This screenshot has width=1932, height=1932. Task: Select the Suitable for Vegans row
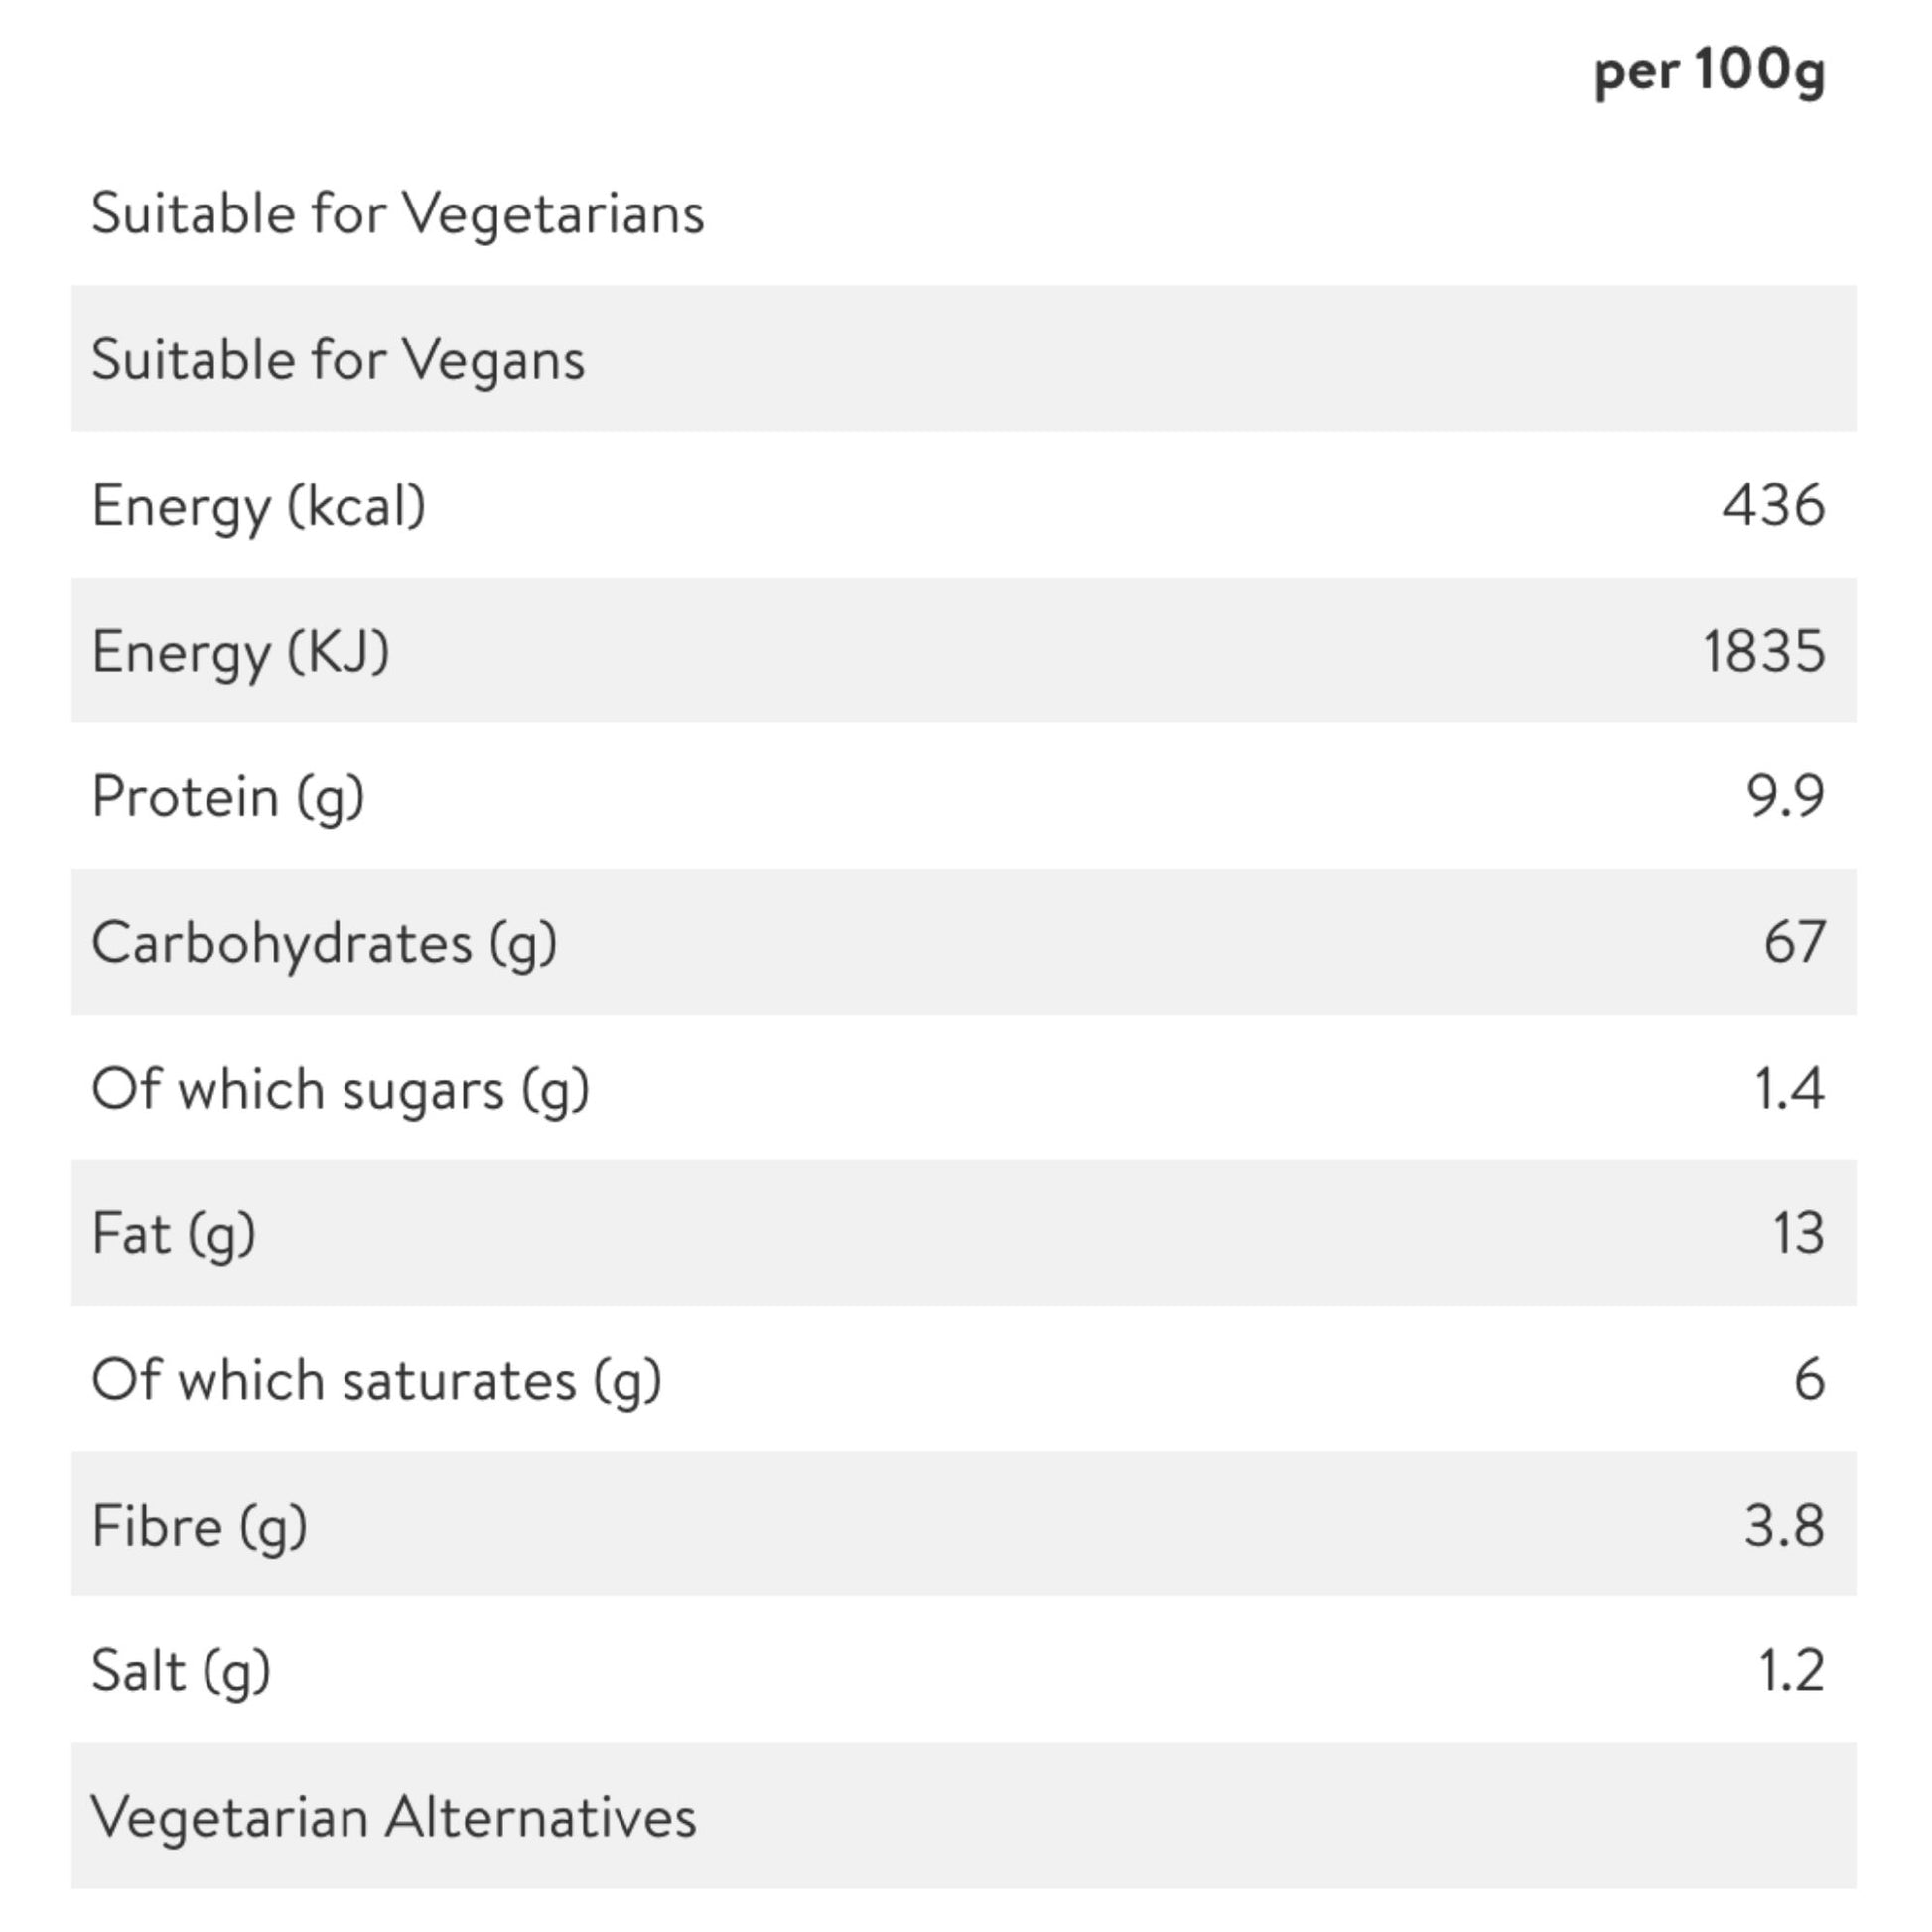pyautogui.click(x=964, y=359)
